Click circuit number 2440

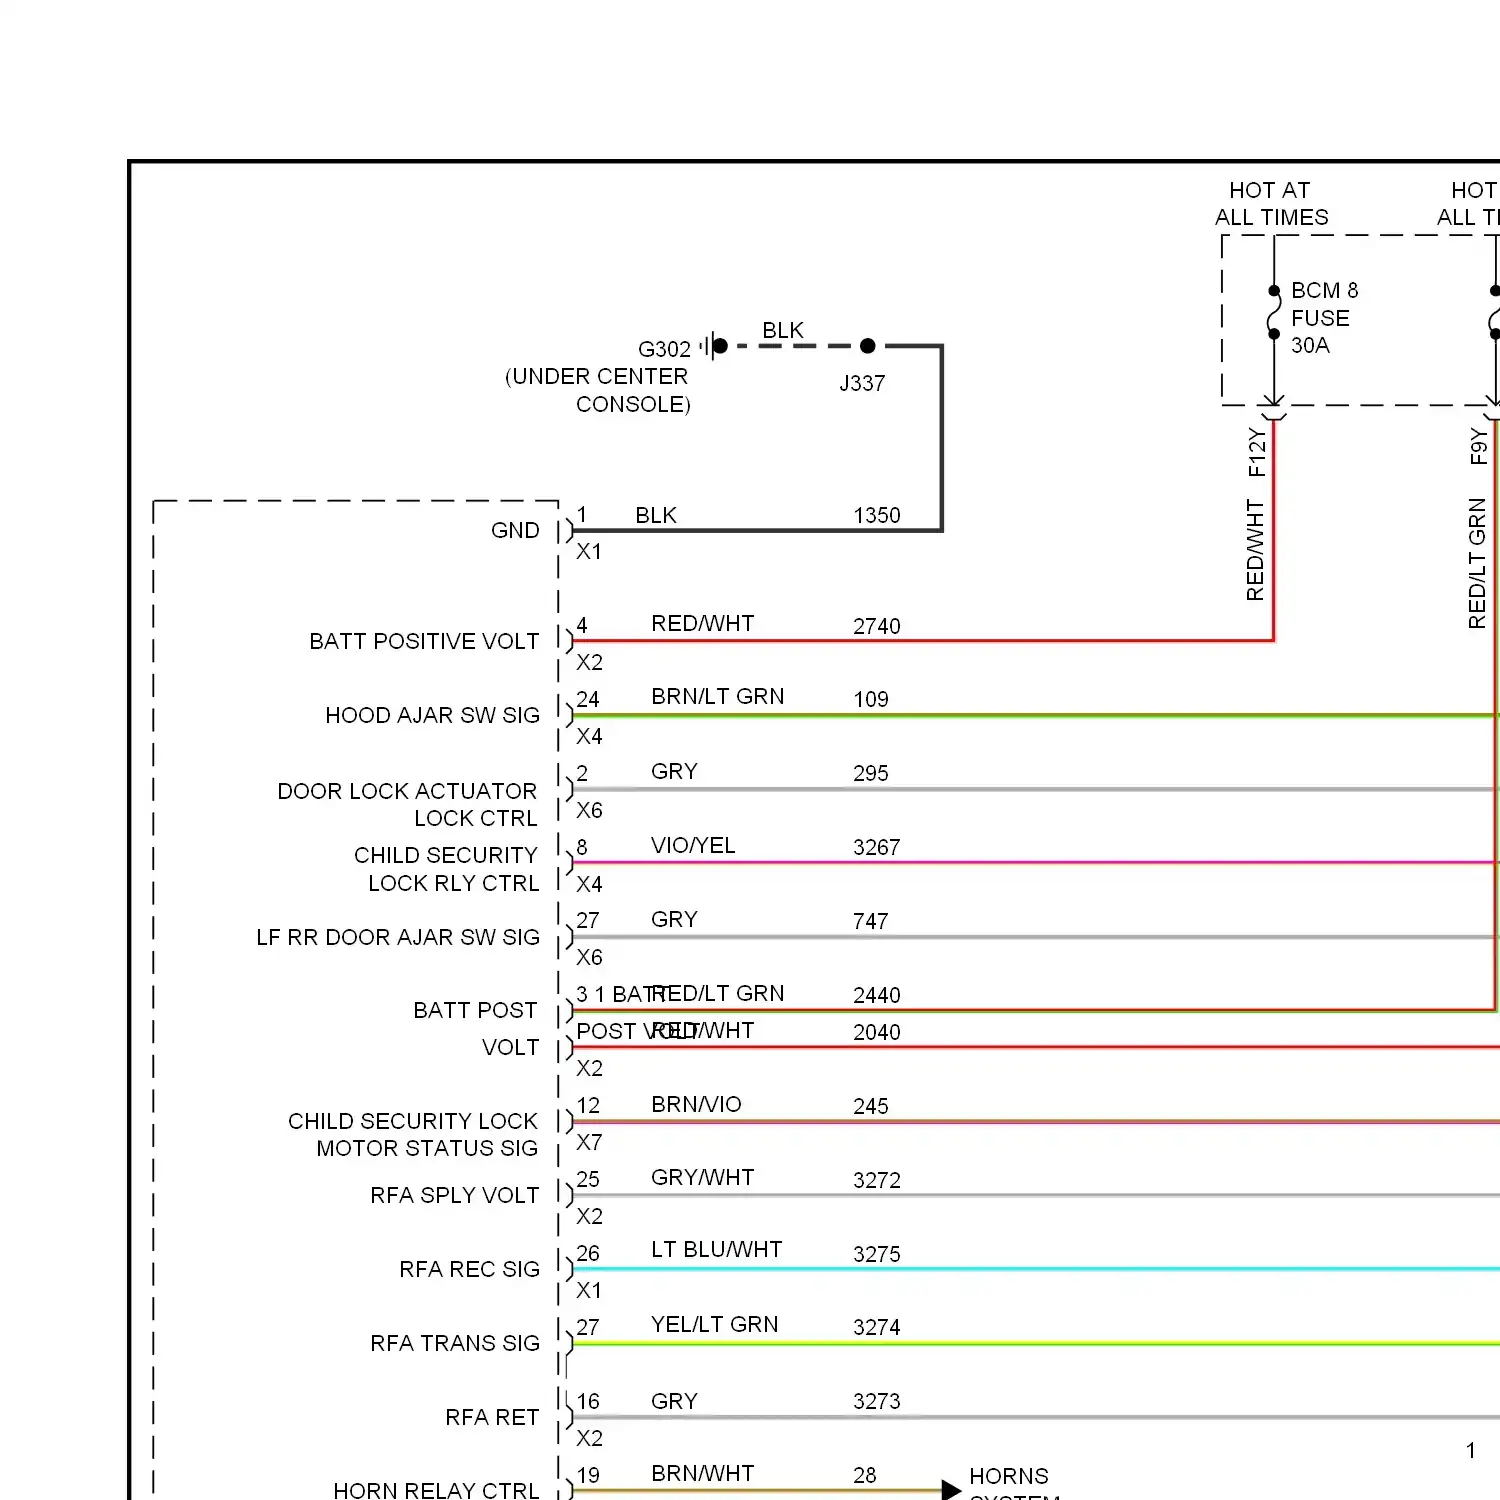[x=877, y=995]
